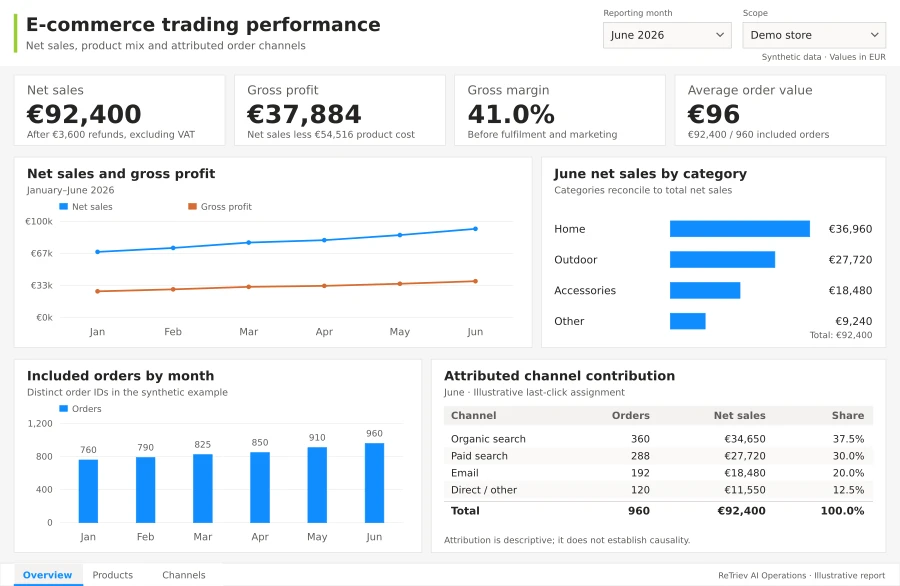Select the Apr orders bar labeled 850
The height and width of the screenshot is (586, 900).
[x=260, y=487]
